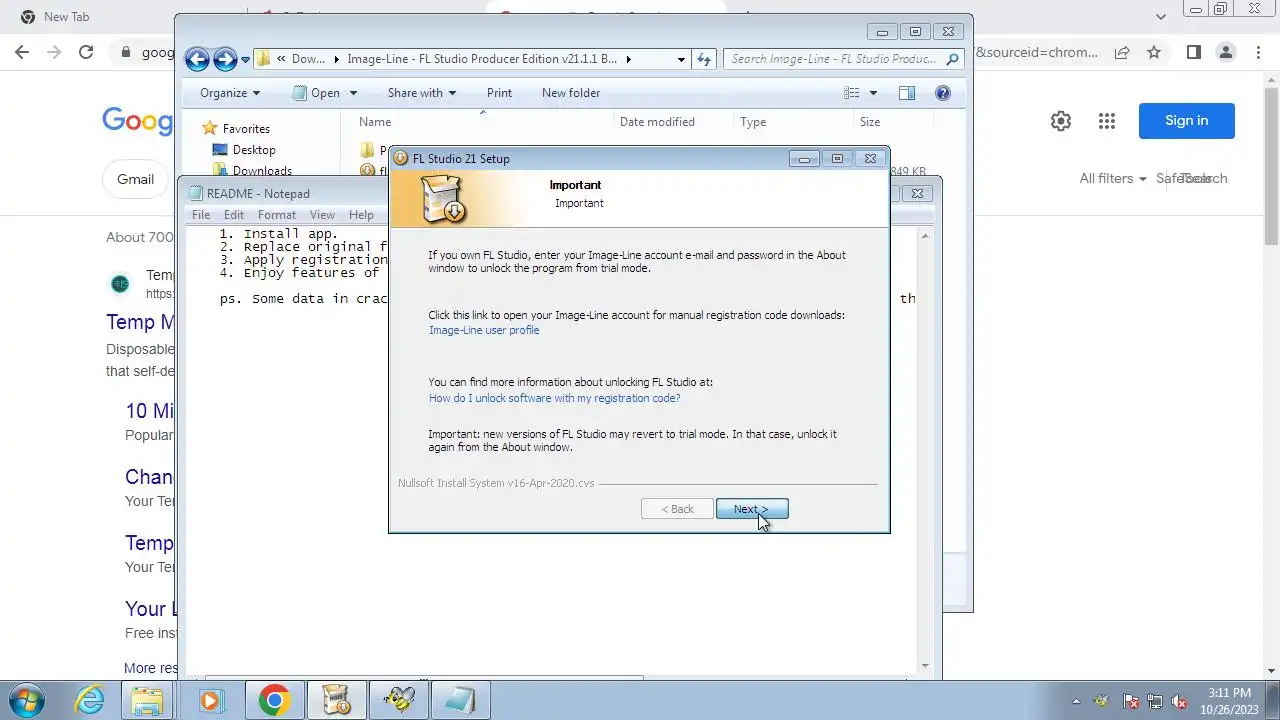Open the Google apps grid
This screenshot has width=1280, height=720.
pos(1106,121)
